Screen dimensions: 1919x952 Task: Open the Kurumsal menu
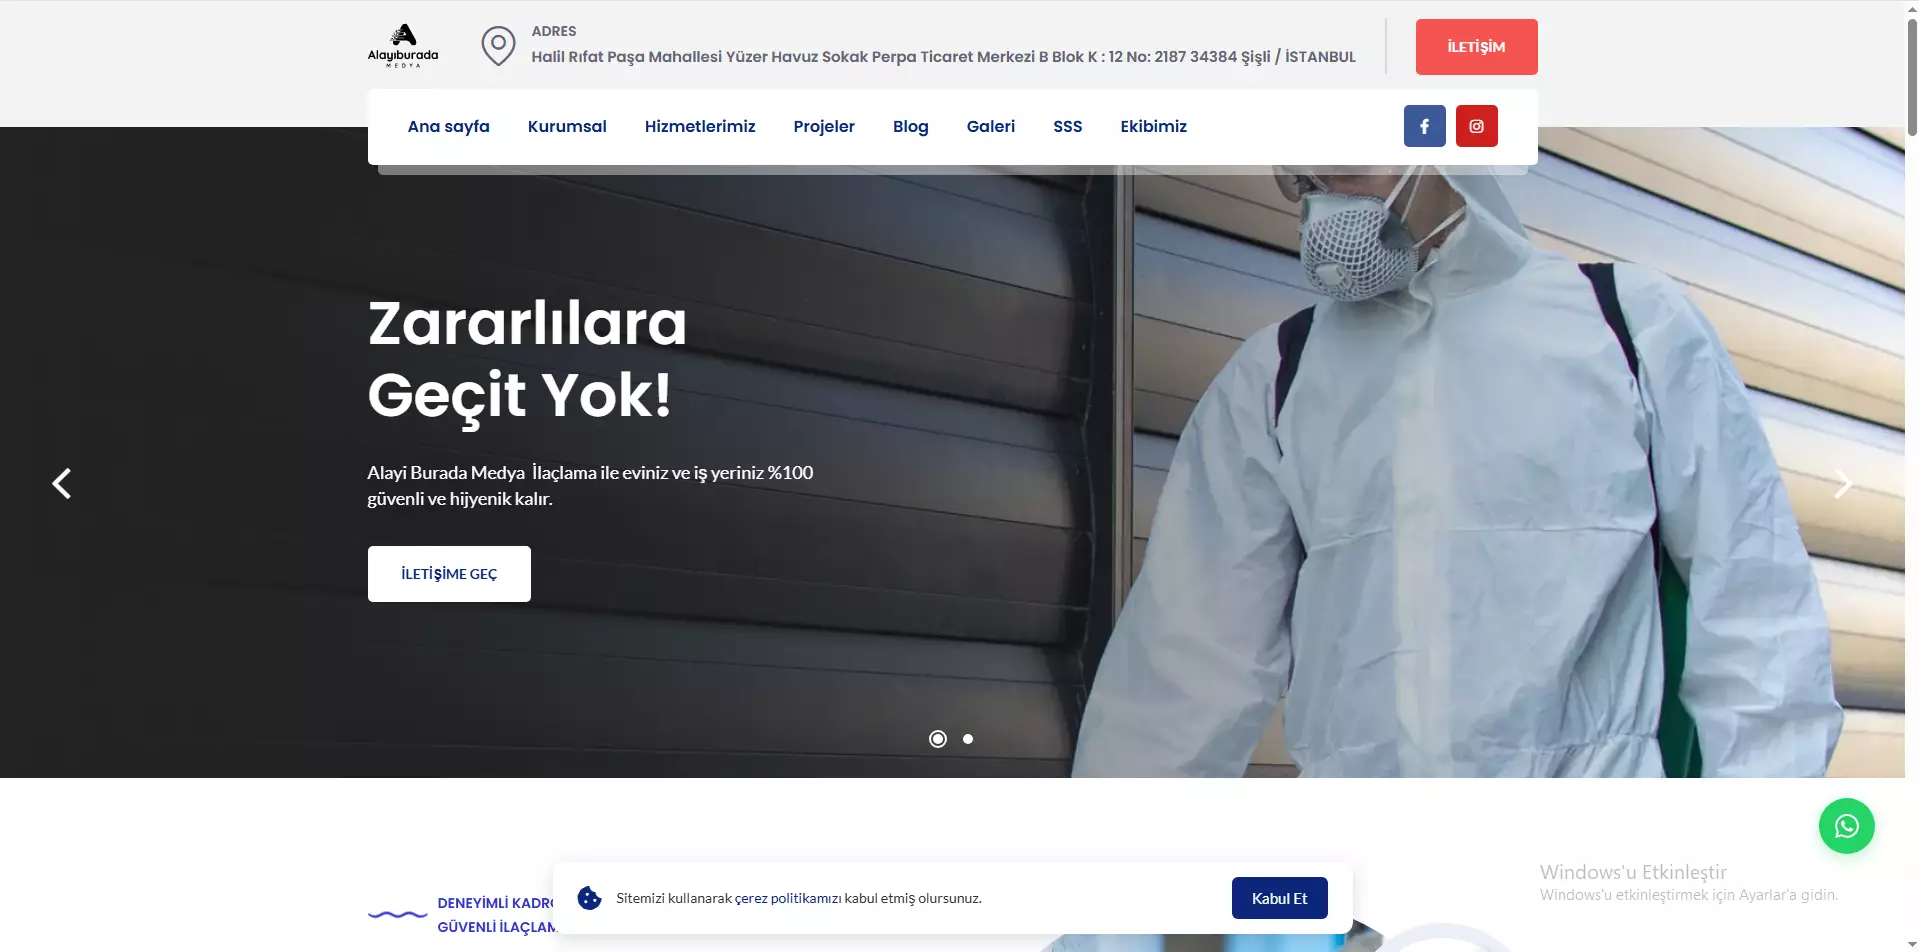[x=566, y=126]
